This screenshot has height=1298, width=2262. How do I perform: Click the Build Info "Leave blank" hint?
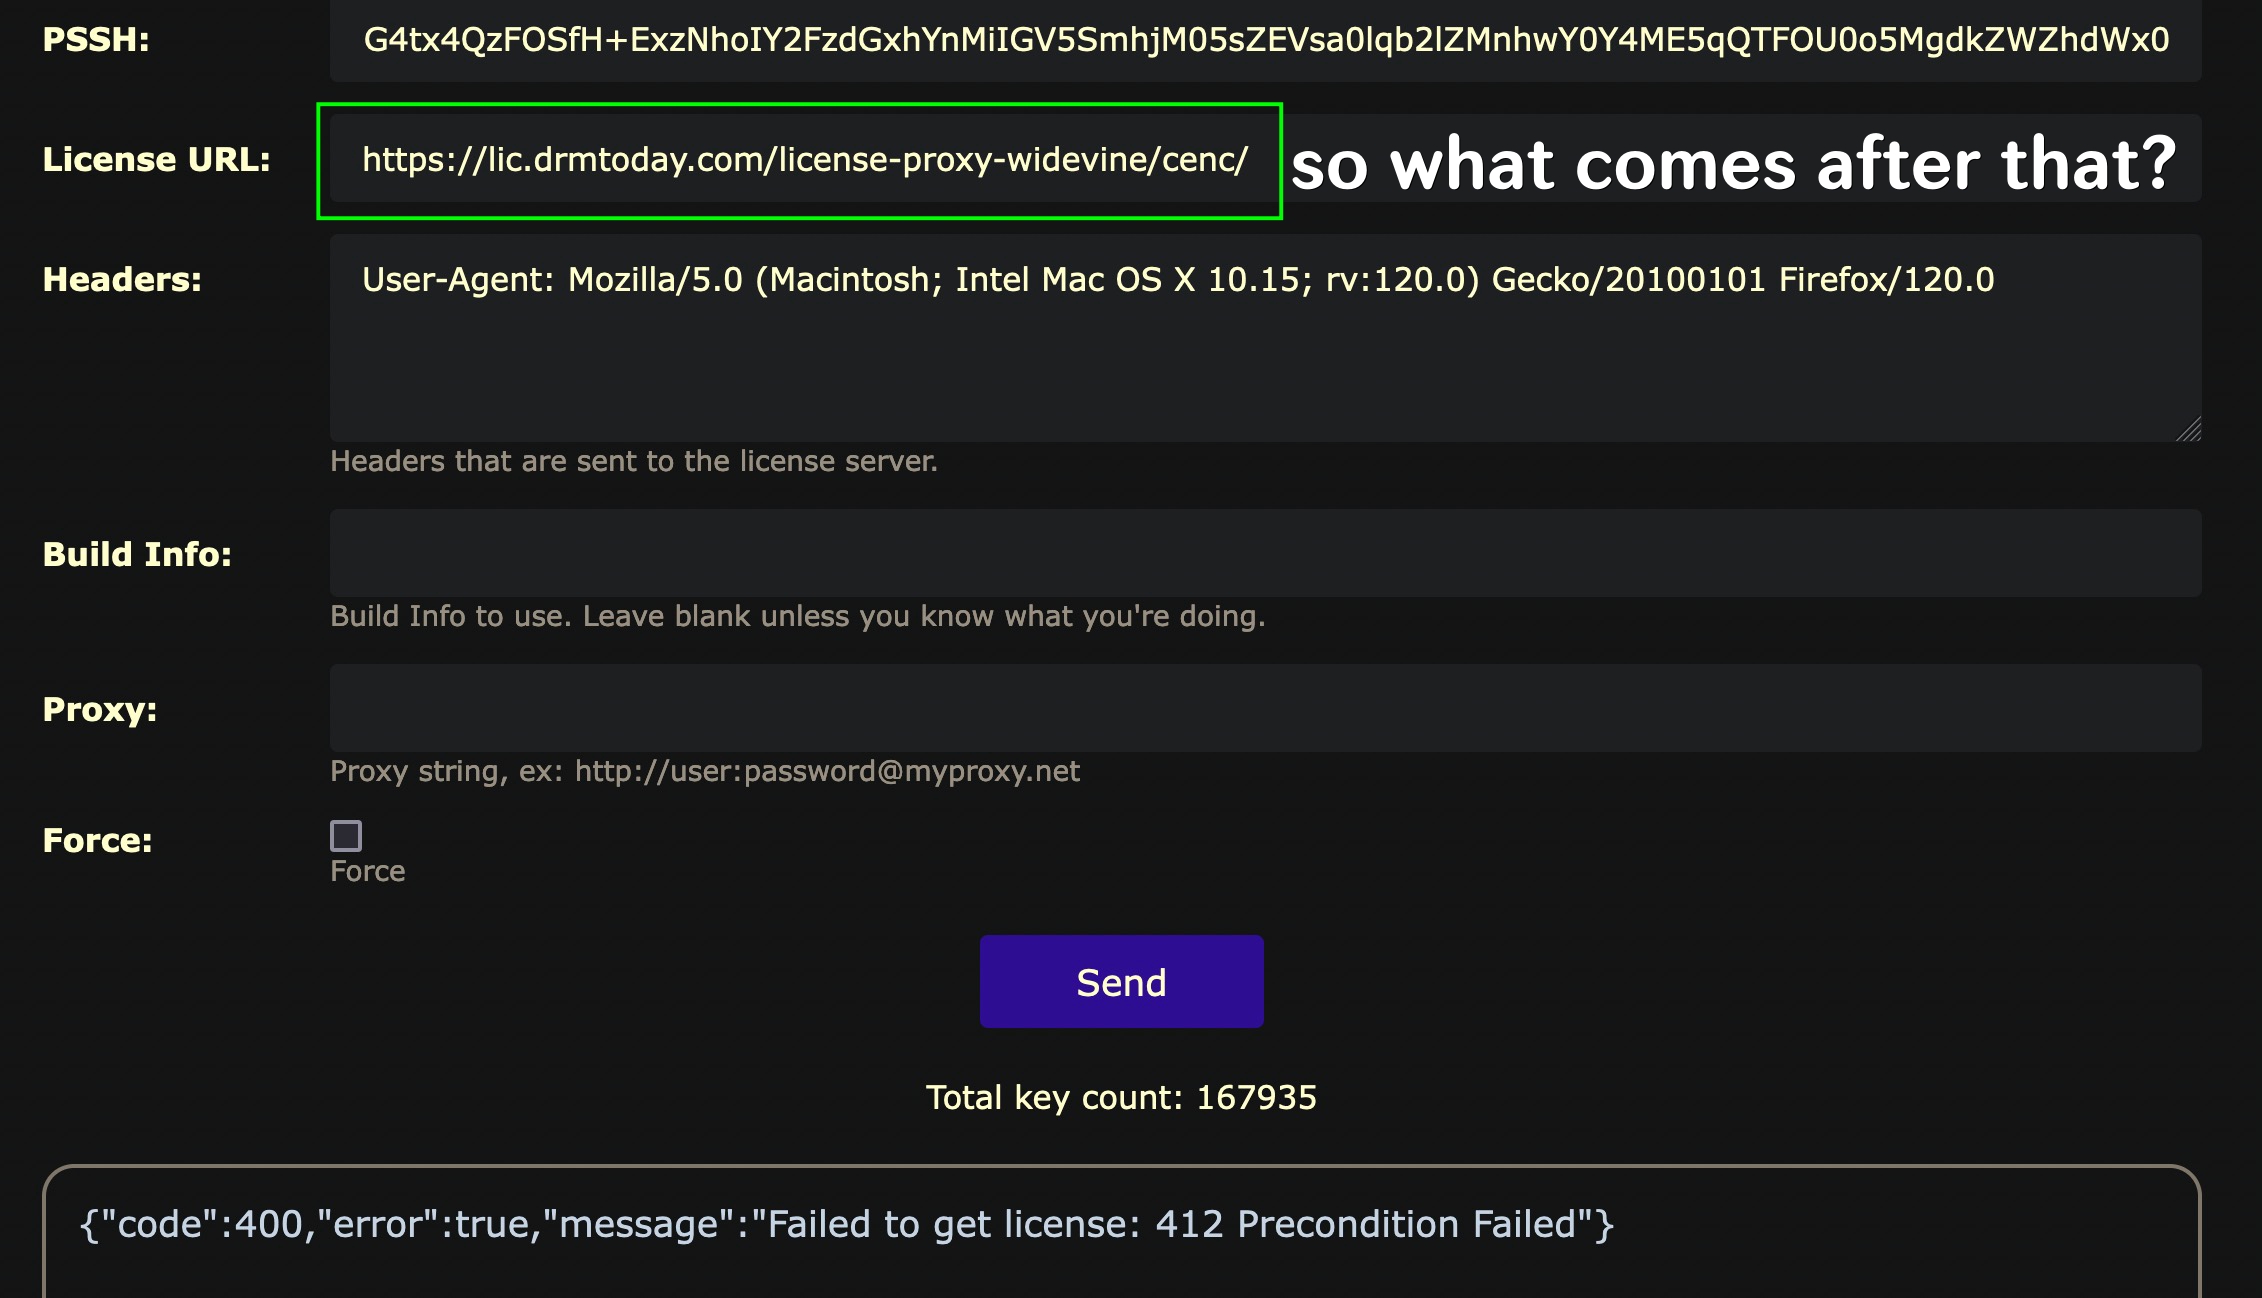click(x=797, y=616)
